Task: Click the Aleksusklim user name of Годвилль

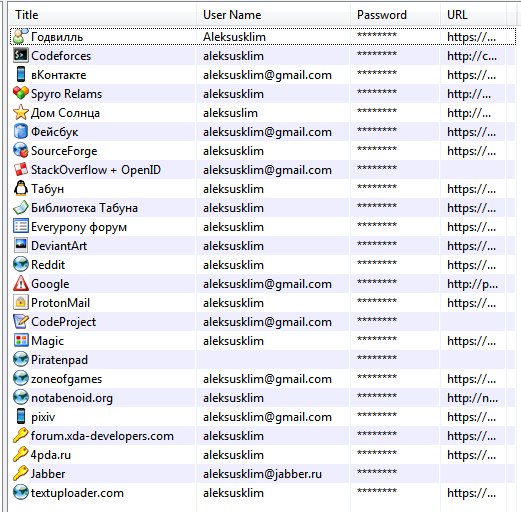Action: point(234,37)
